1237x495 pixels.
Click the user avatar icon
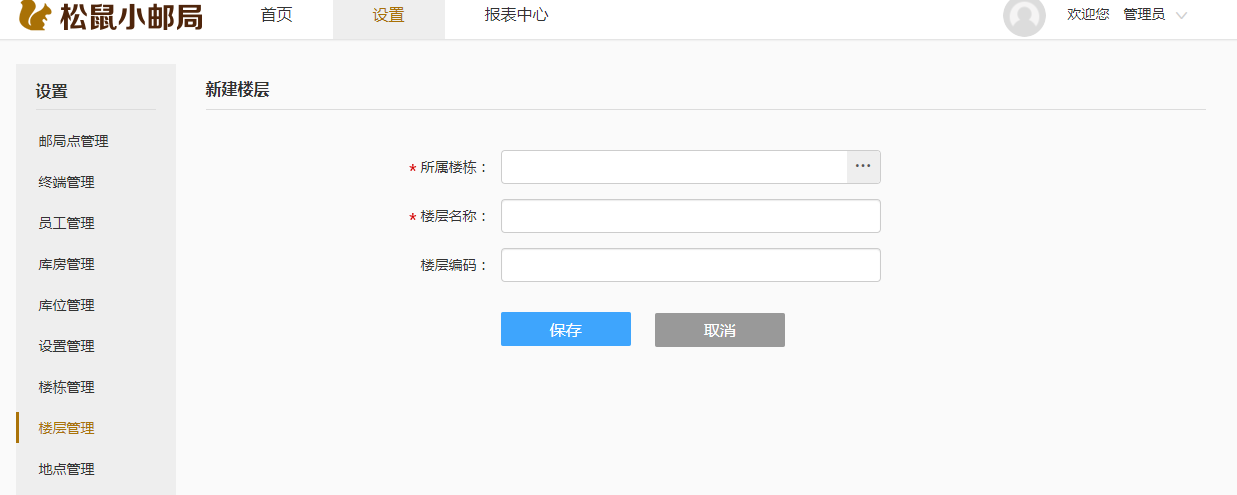tap(1024, 15)
